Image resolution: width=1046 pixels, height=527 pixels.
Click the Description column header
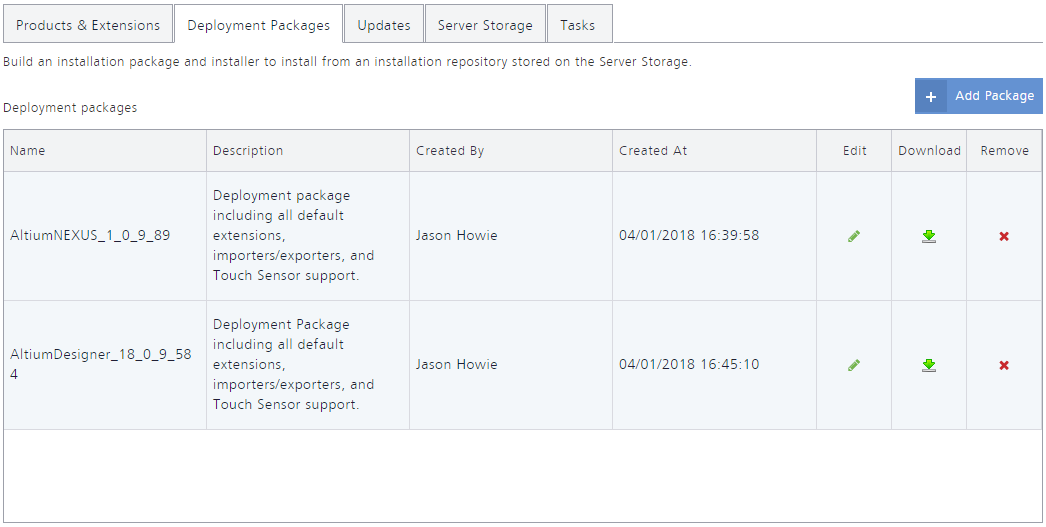pos(248,151)
